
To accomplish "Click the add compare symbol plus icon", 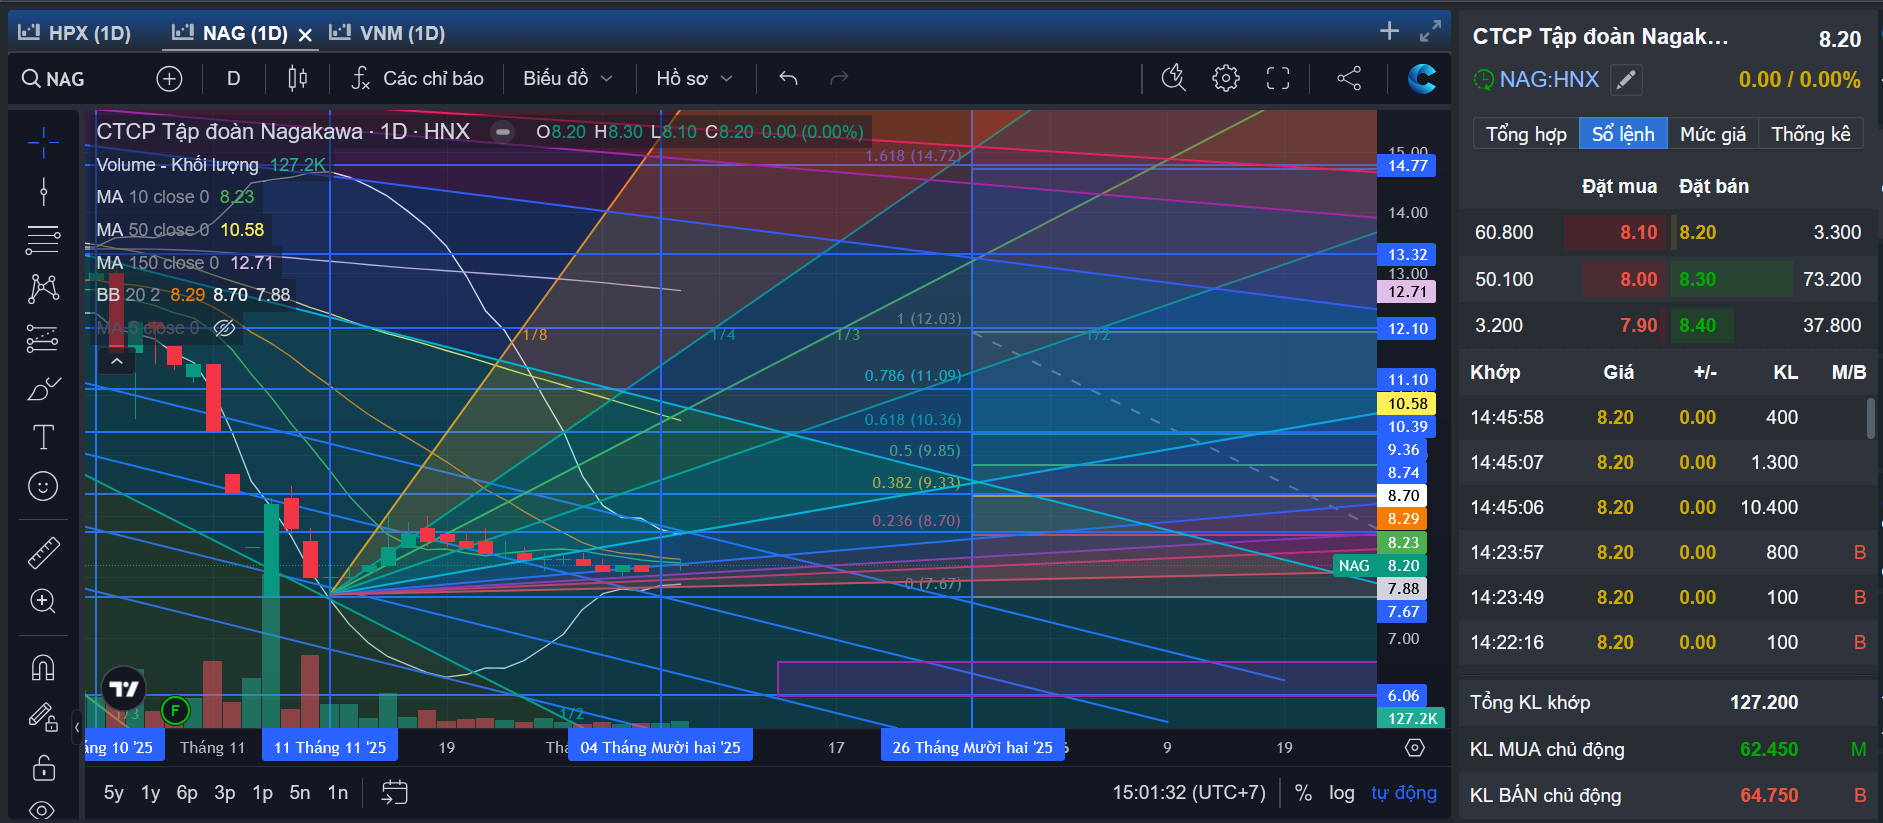I will tap(170, 79).
